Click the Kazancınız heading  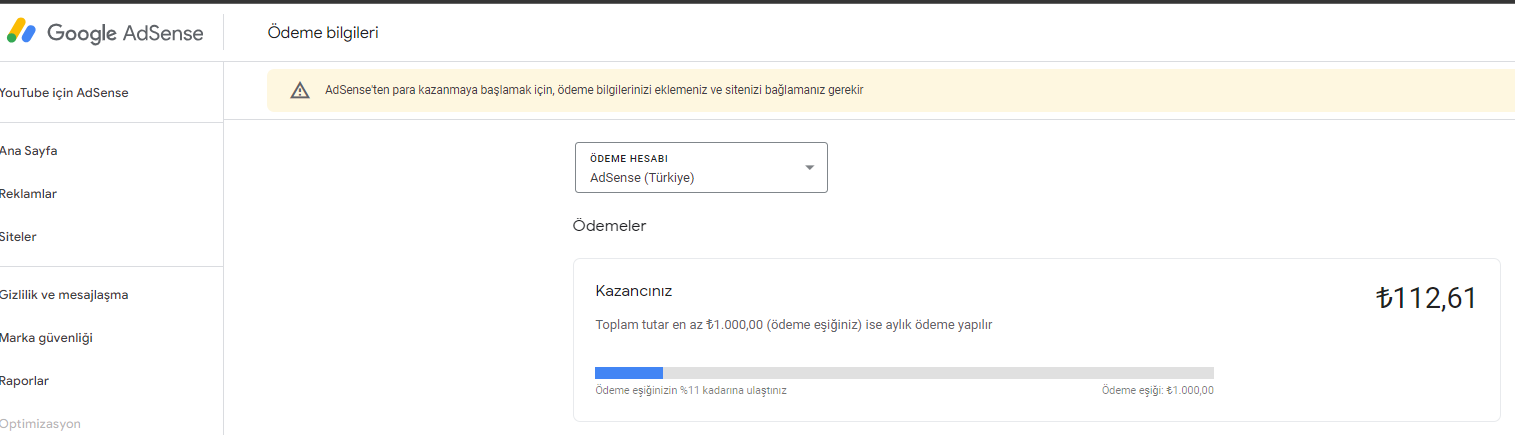[x=634, y=291]
